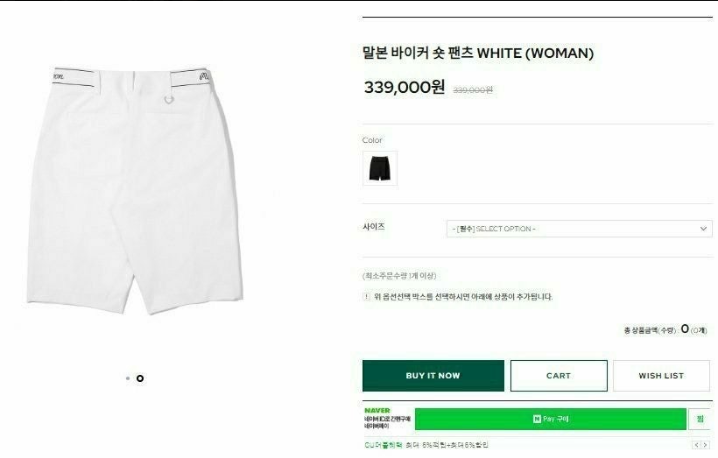The width and height of the screenshot is (718, 458).
Task: Click the BUY IT NOW button
Action: click(x=433, y=376)
